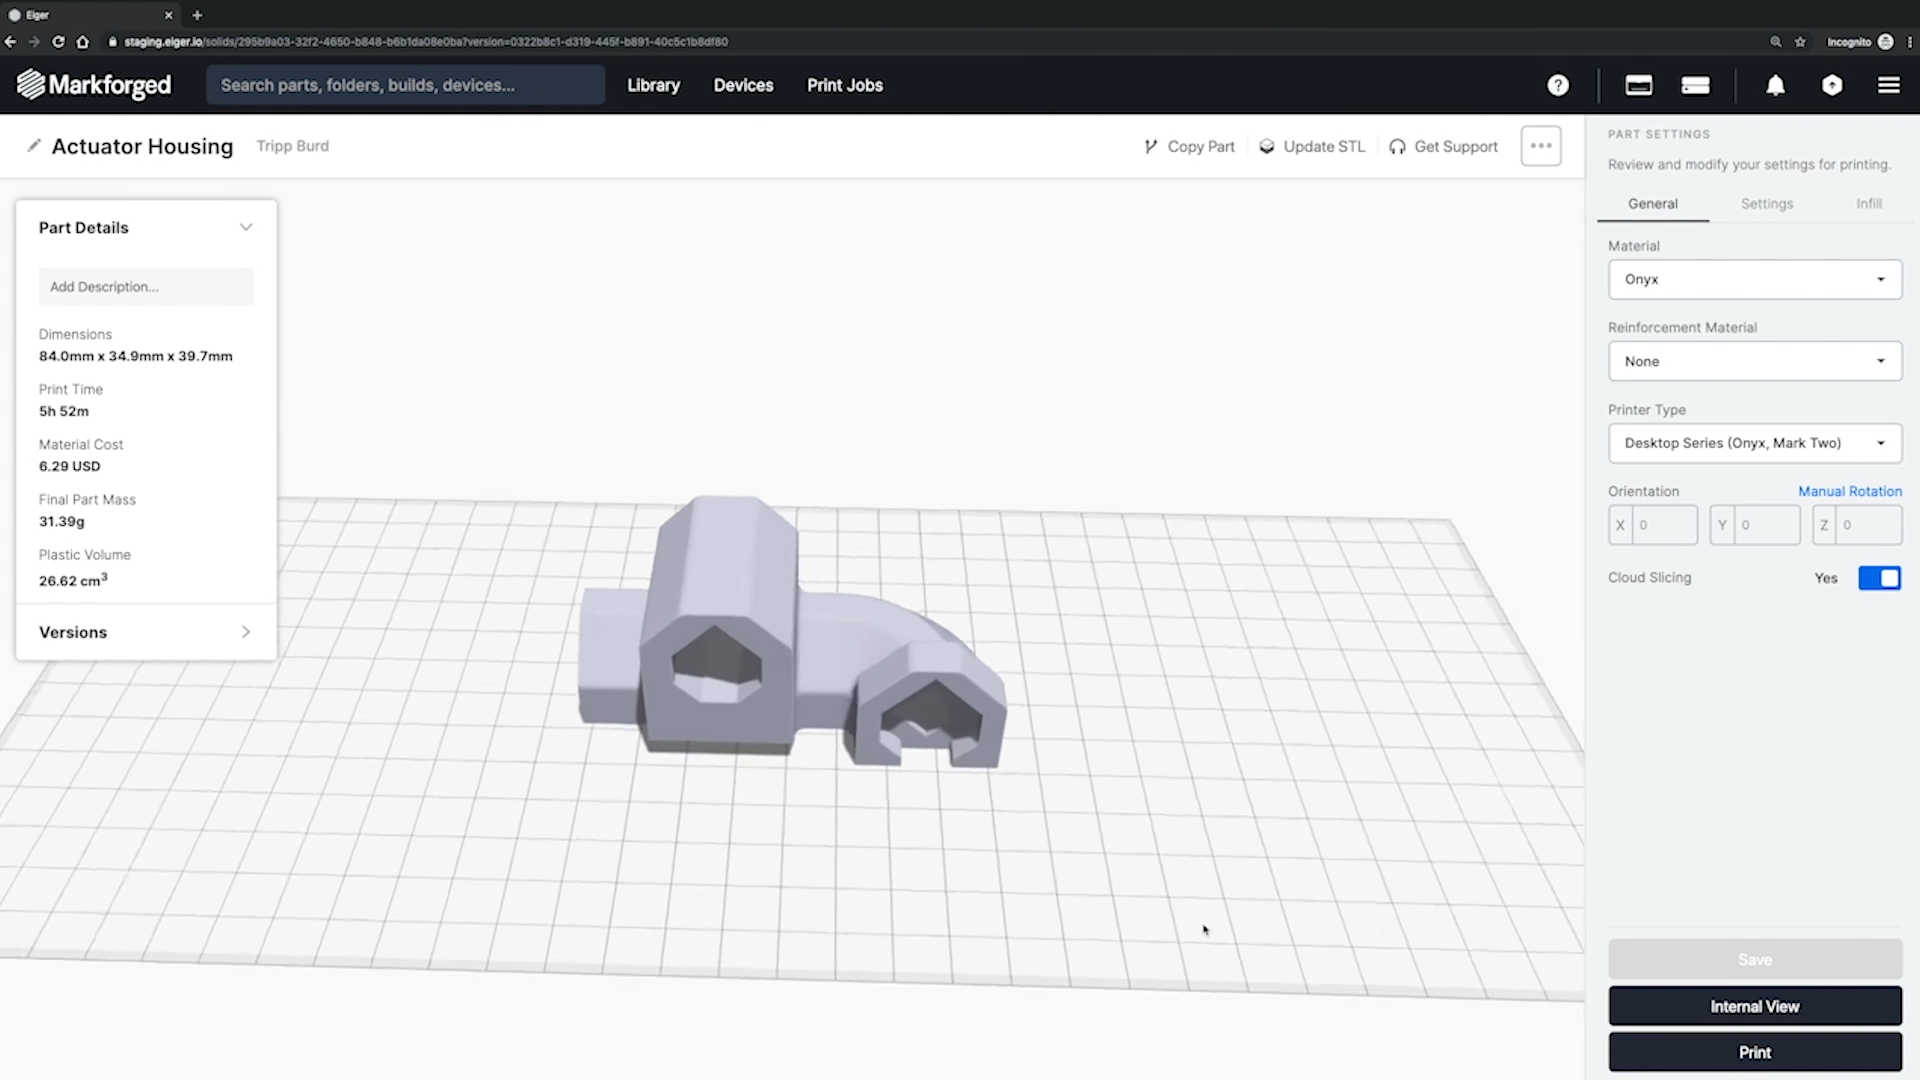Open the Reinforcement Material dropdown
The width and height of the screenshot is (1920, 1080).
pos(1754,361)
